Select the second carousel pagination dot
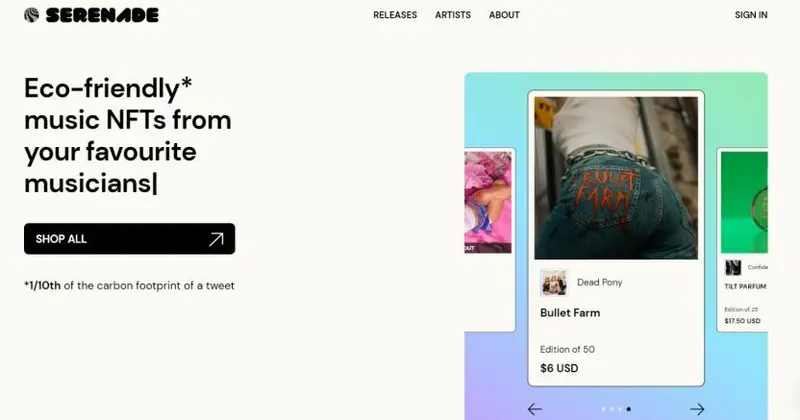The image size is (800, 420). pos(612,409)
